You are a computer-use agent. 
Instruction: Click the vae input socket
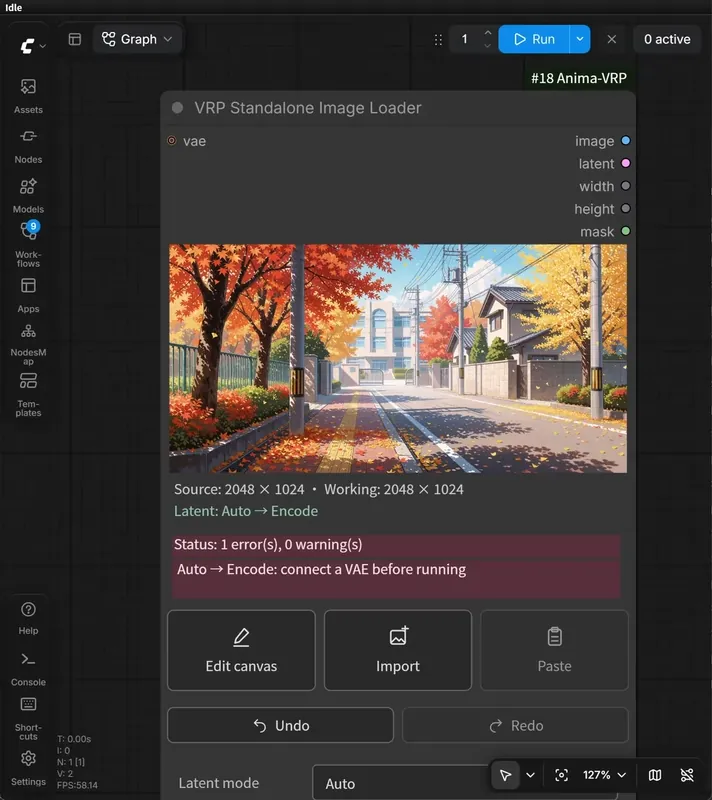(x=172, y=141)
